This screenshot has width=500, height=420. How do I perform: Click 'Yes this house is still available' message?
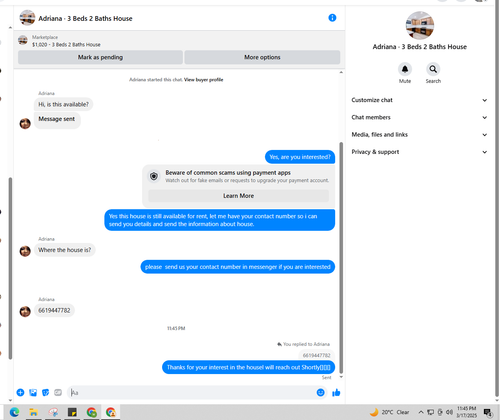click(x=220, y=220)
